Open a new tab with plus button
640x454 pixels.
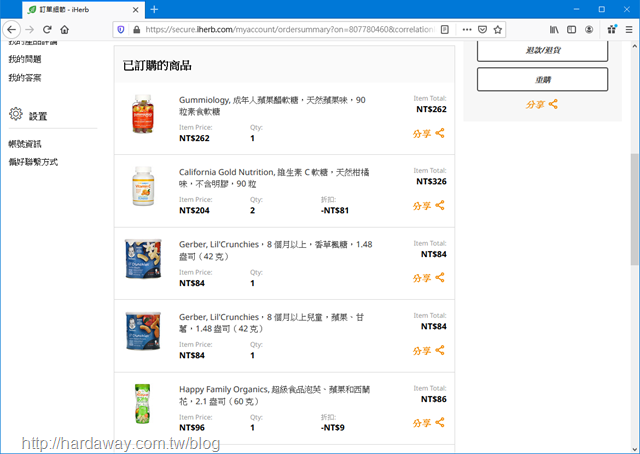tap(154, 9)
